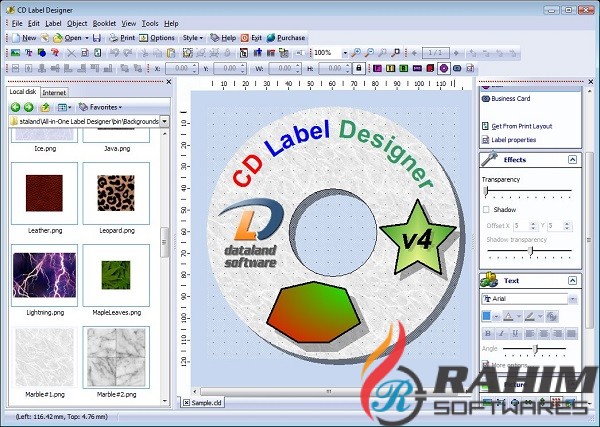Click the New label button
The height and width of the screenshot is (427, 600).
click(24, 38)
